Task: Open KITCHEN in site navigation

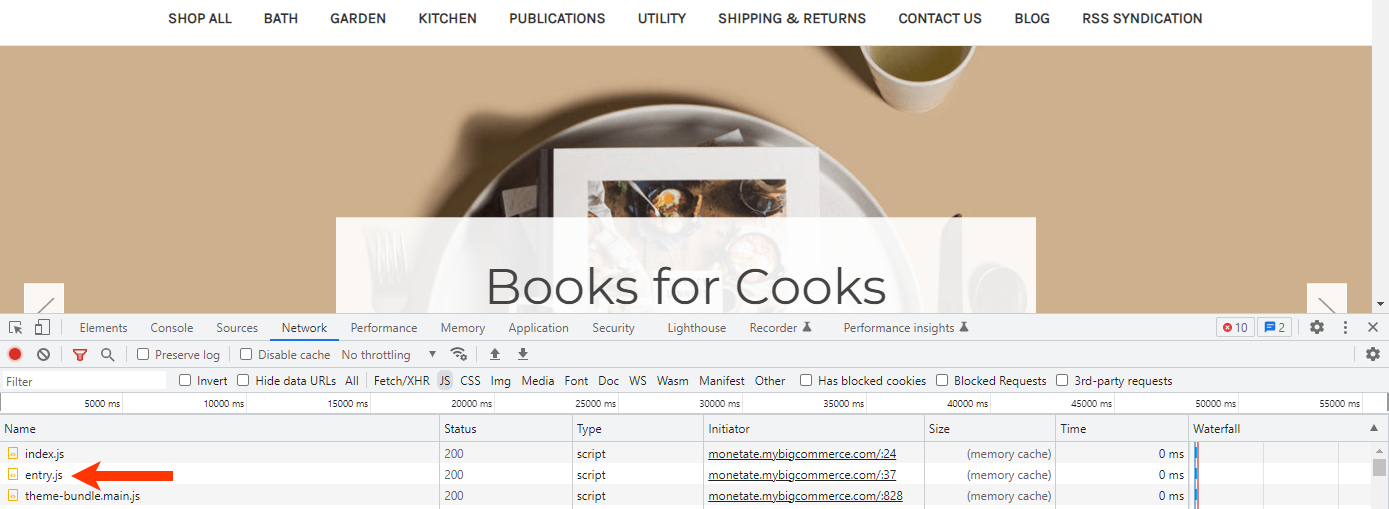Action: point(447,18)
